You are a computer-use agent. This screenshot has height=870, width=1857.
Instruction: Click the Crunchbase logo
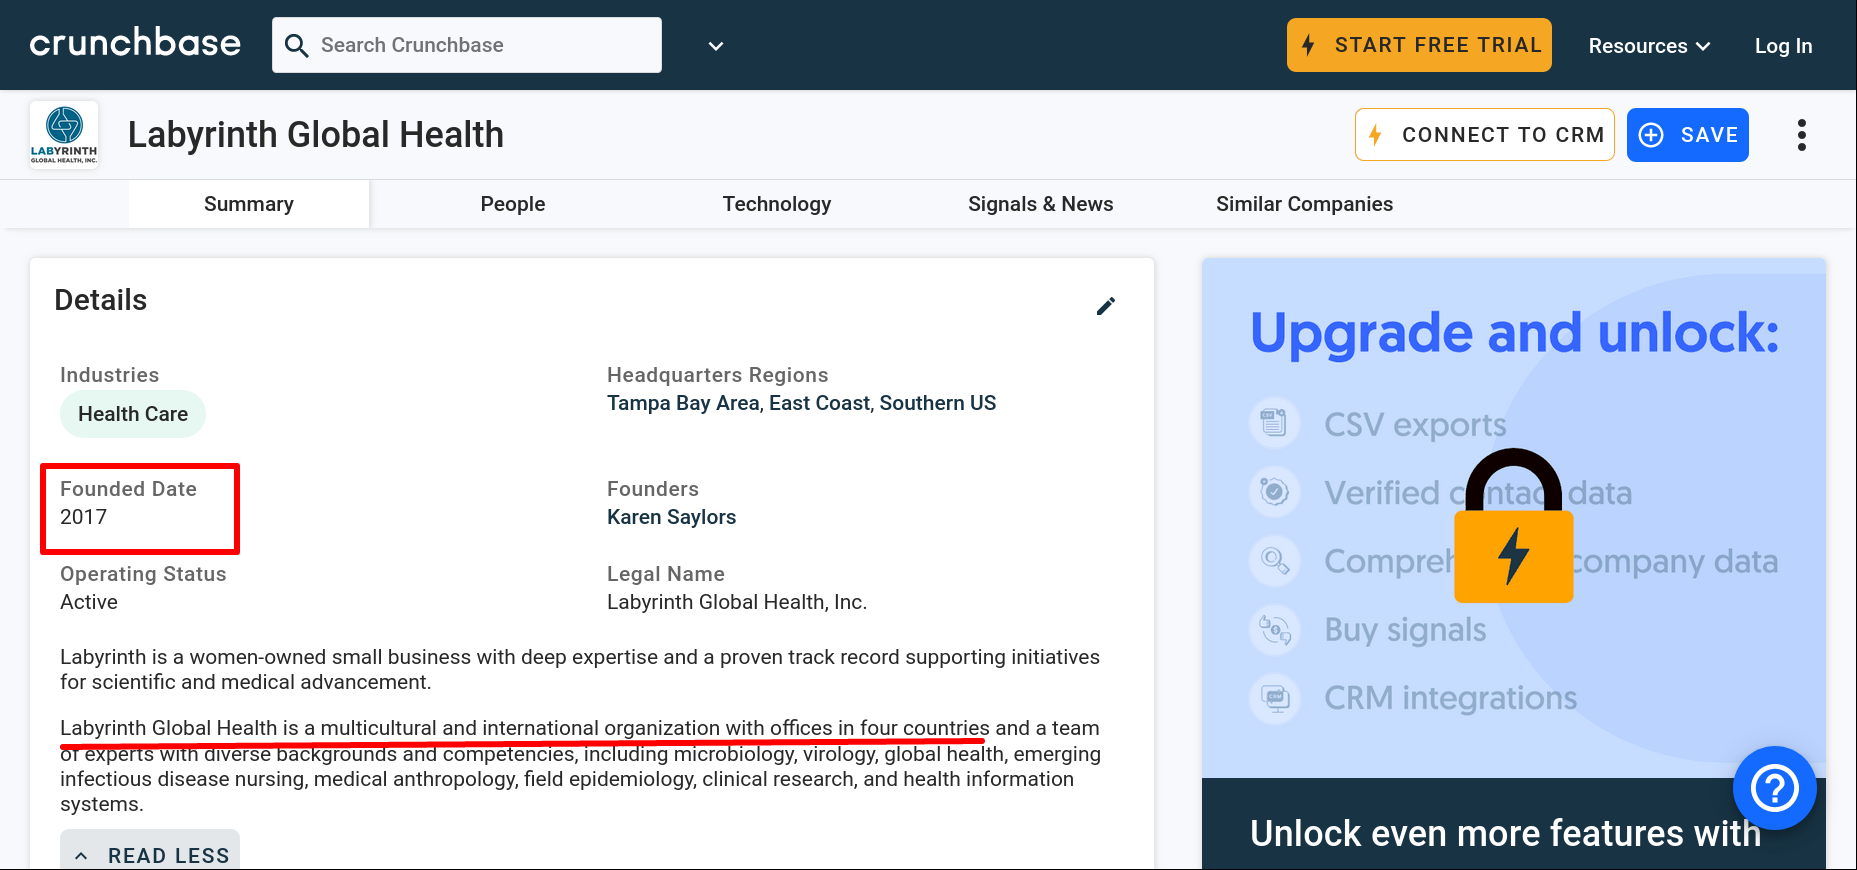pos(135,44)
